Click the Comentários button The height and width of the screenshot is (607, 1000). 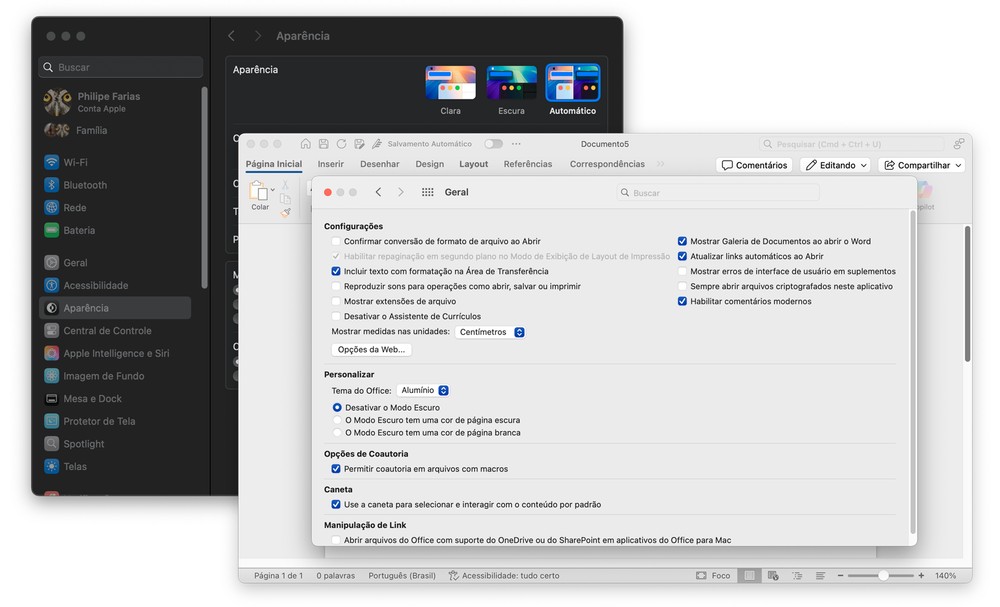point(756,165)
